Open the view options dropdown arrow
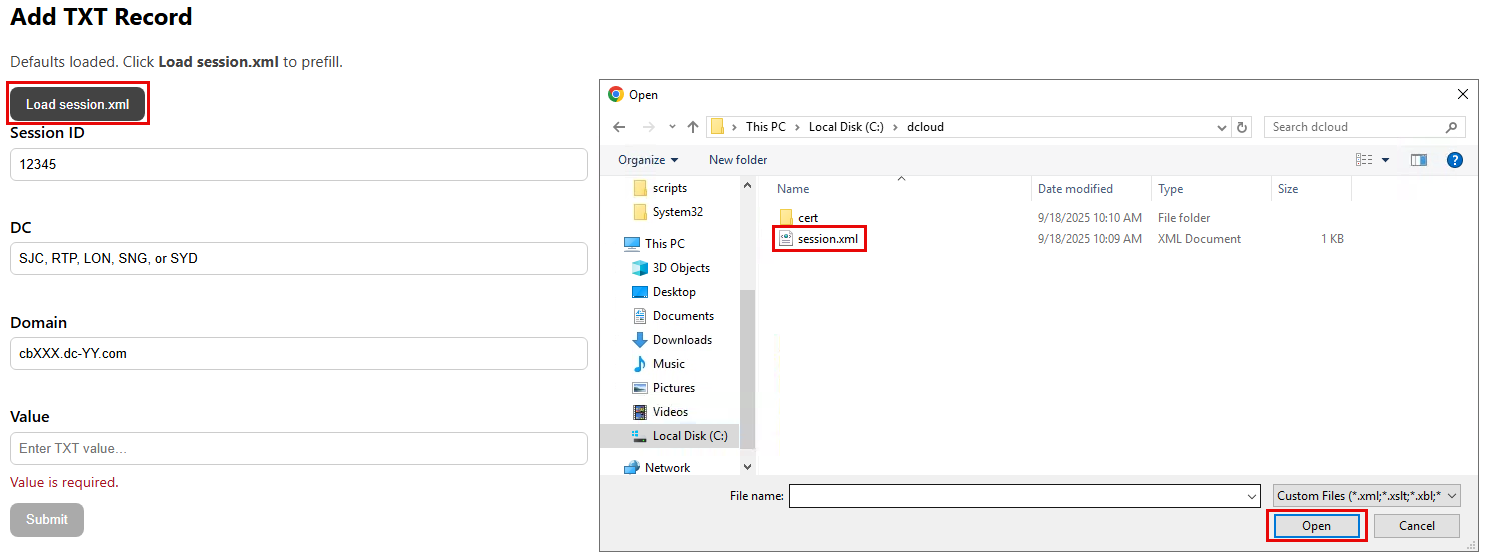Screen dimensions: 1489x559 click(x=1385, y=160)
